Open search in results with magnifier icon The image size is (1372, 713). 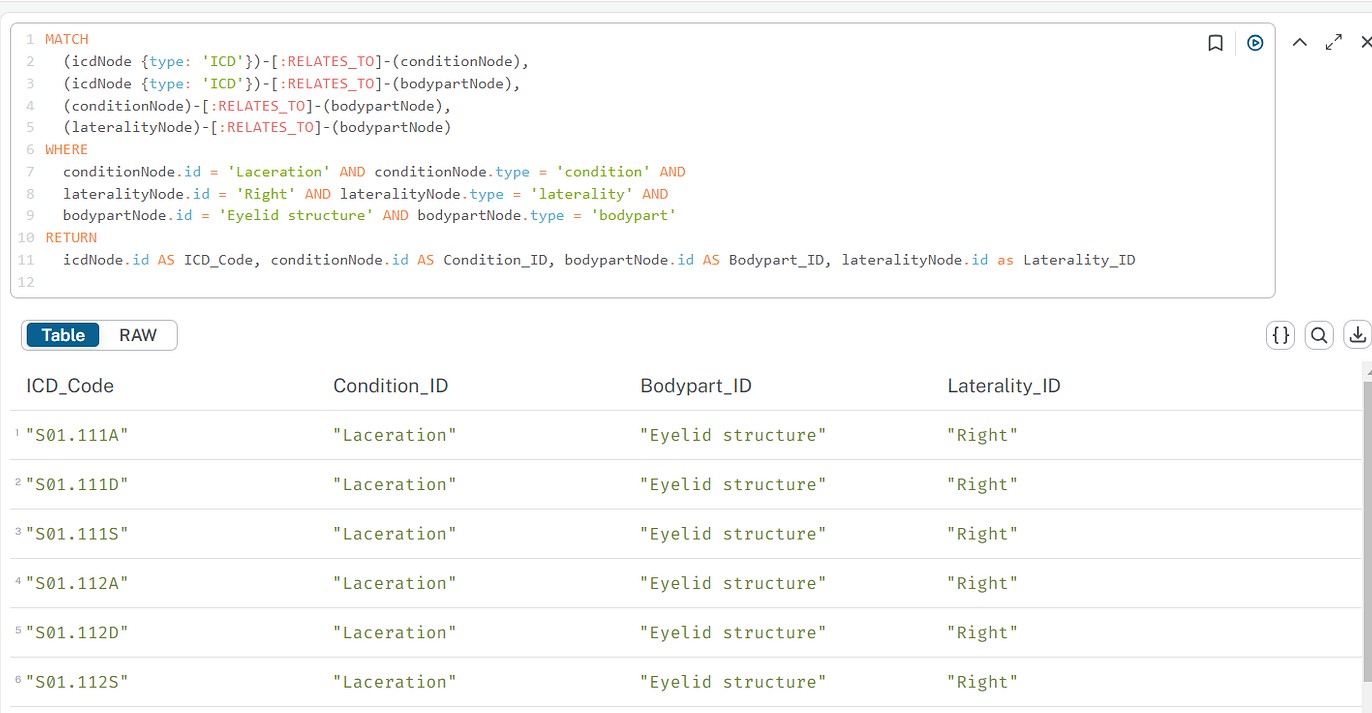tap(1319, 336)
